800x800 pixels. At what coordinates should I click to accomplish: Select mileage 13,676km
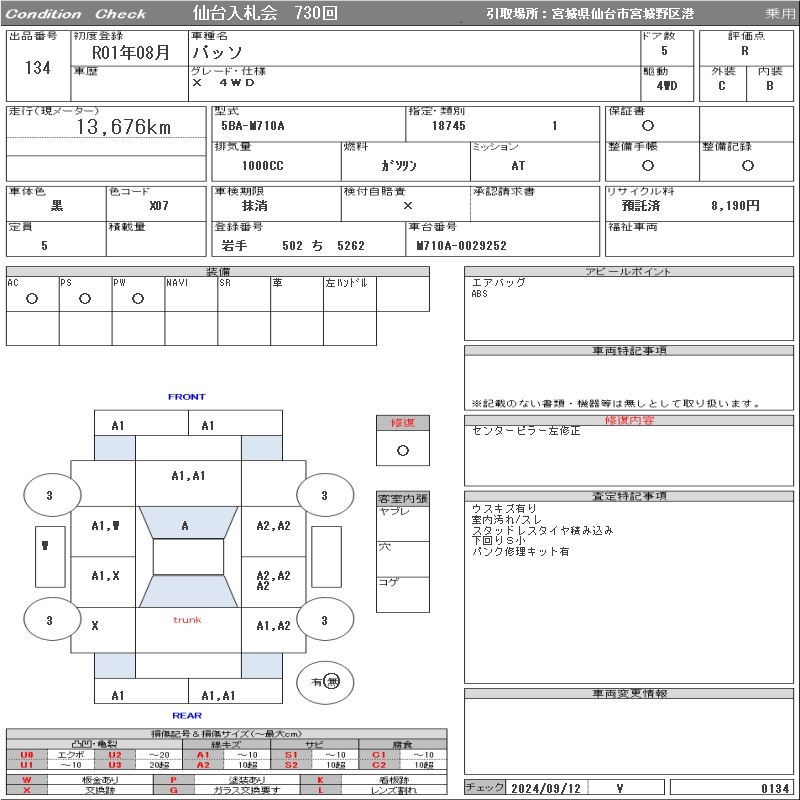coord(123,127)
